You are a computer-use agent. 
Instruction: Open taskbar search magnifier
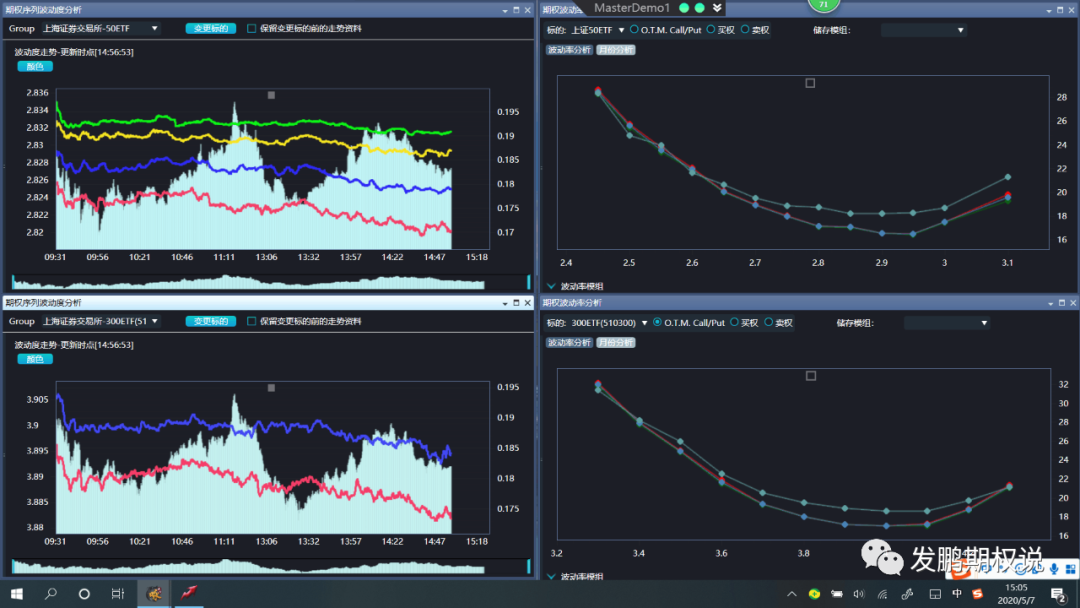point(50,594)
